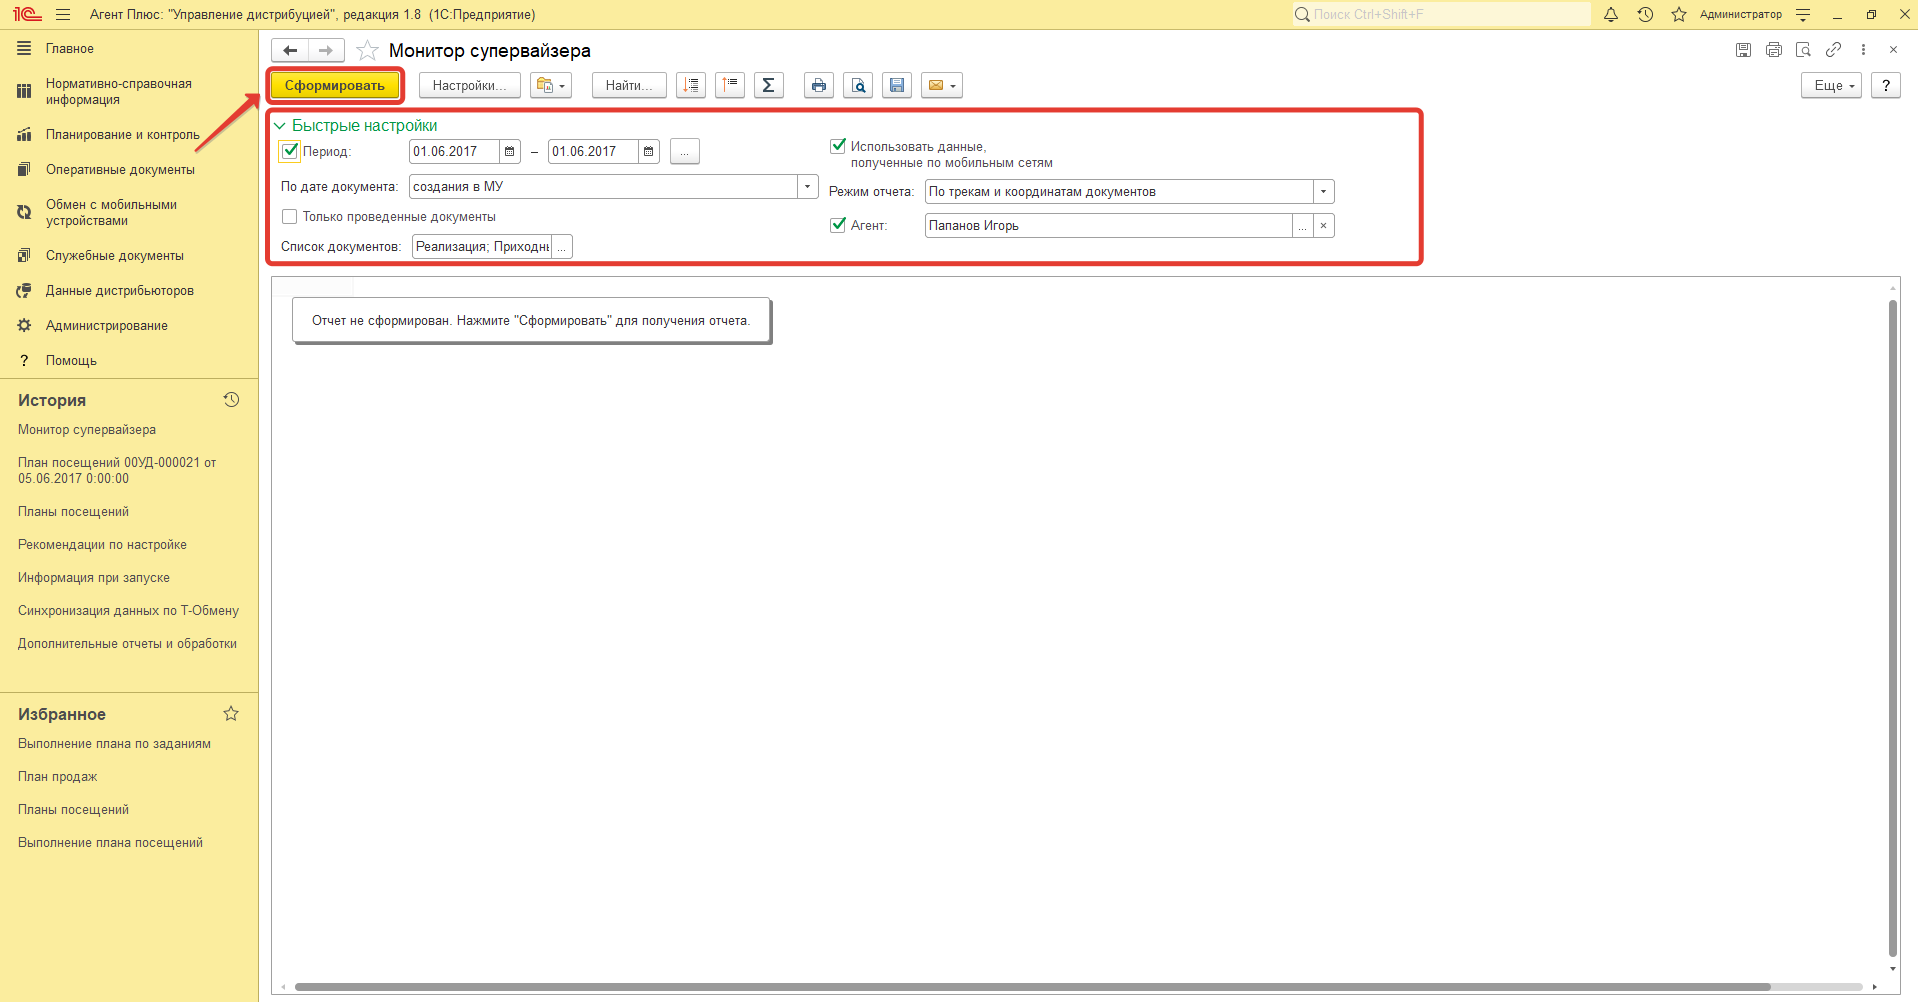
Task: Open Дополнительные отчеты и обработки history link
Action: 127,643
